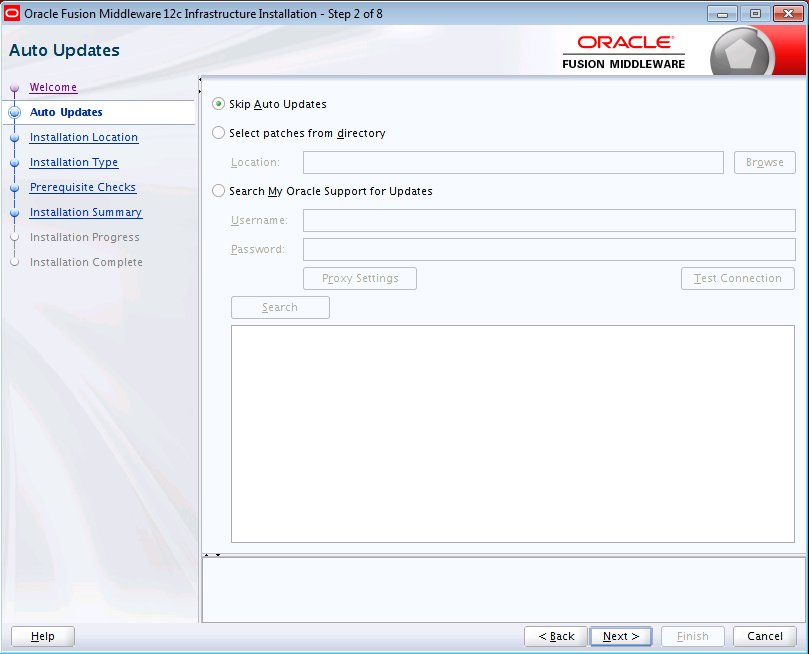This screenshot has height=654, width=809.
Task: Minimize the installer window
Action: pyautogui.click(x=722, y=14)
